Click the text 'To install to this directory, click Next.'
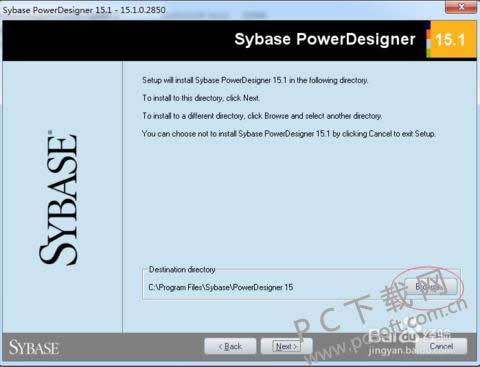The image size is (480, 367). click(201, 98)
